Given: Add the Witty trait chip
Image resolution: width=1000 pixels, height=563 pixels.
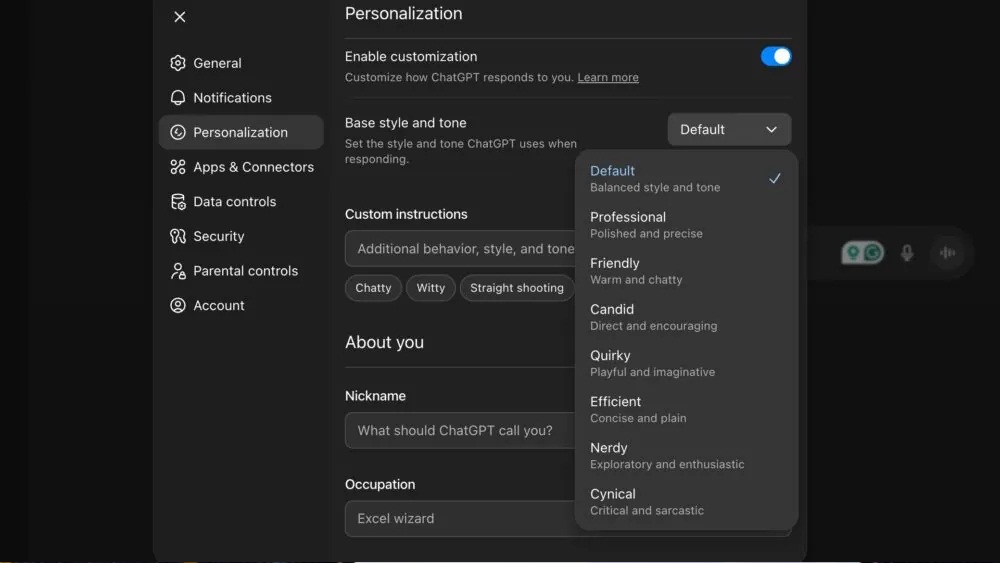Looking at the screenshot, I should click(x=431, y=288).
